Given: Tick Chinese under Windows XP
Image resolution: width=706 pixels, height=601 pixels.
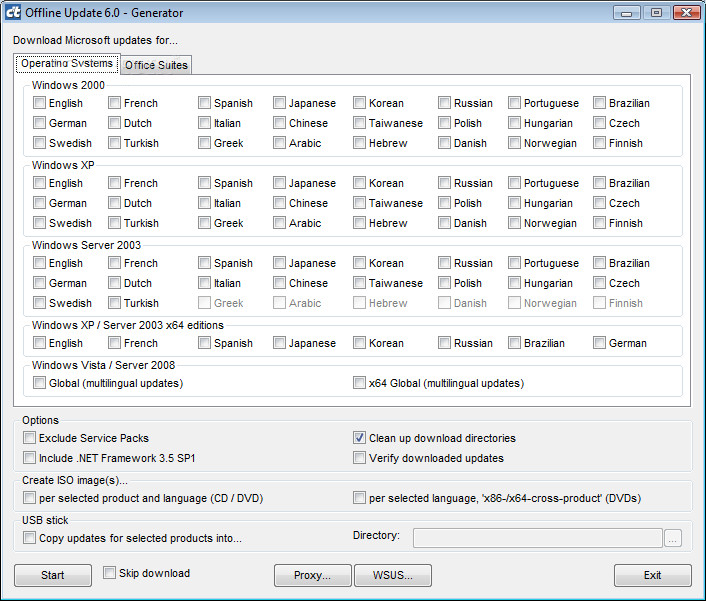Looking at the screenshot, I should (x=280, y=203).
